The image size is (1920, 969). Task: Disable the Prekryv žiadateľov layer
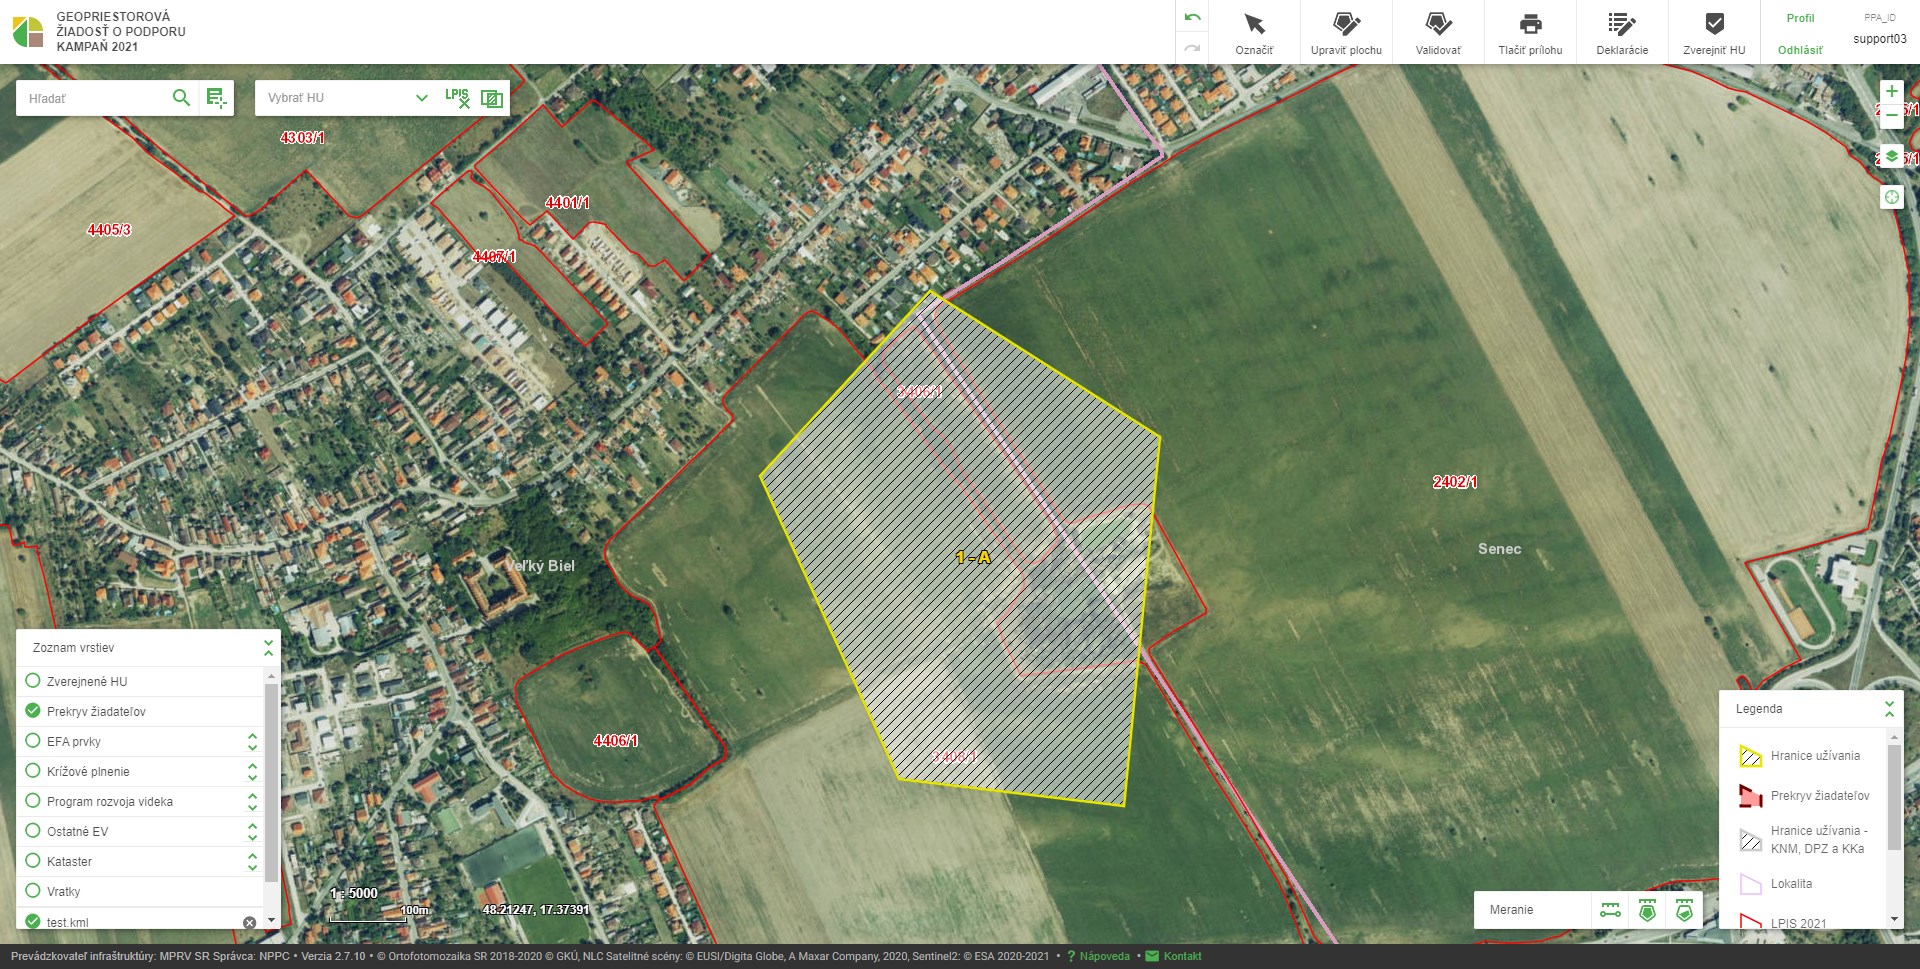(33, 711)
